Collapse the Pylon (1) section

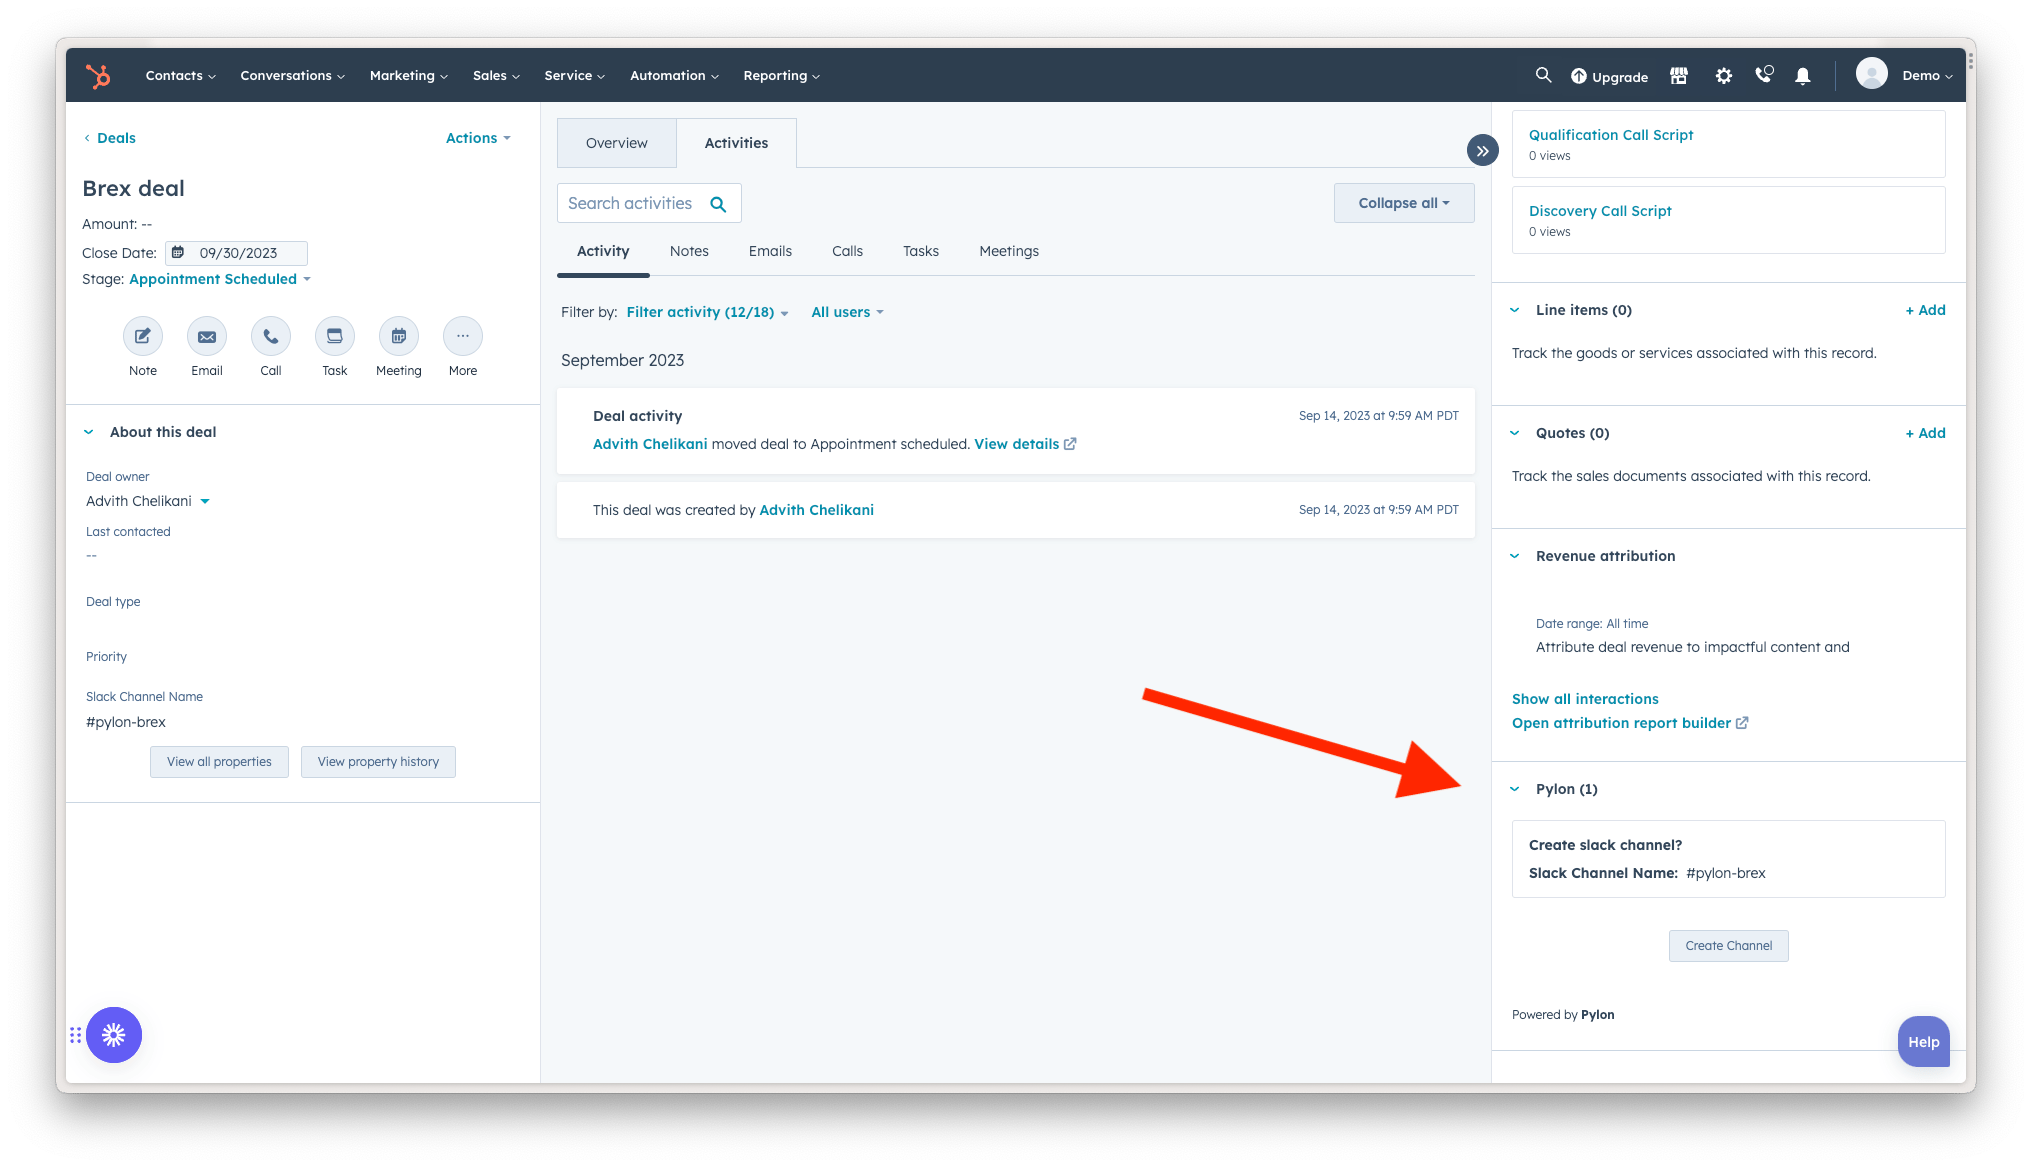coord(1515,789)
